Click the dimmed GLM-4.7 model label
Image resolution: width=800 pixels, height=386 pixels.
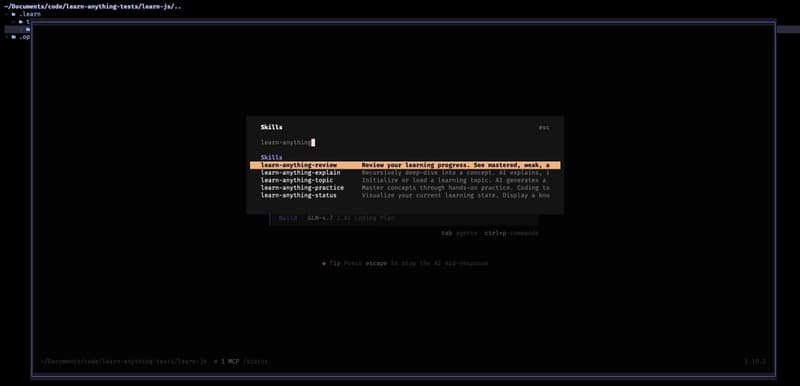point(320,218)
